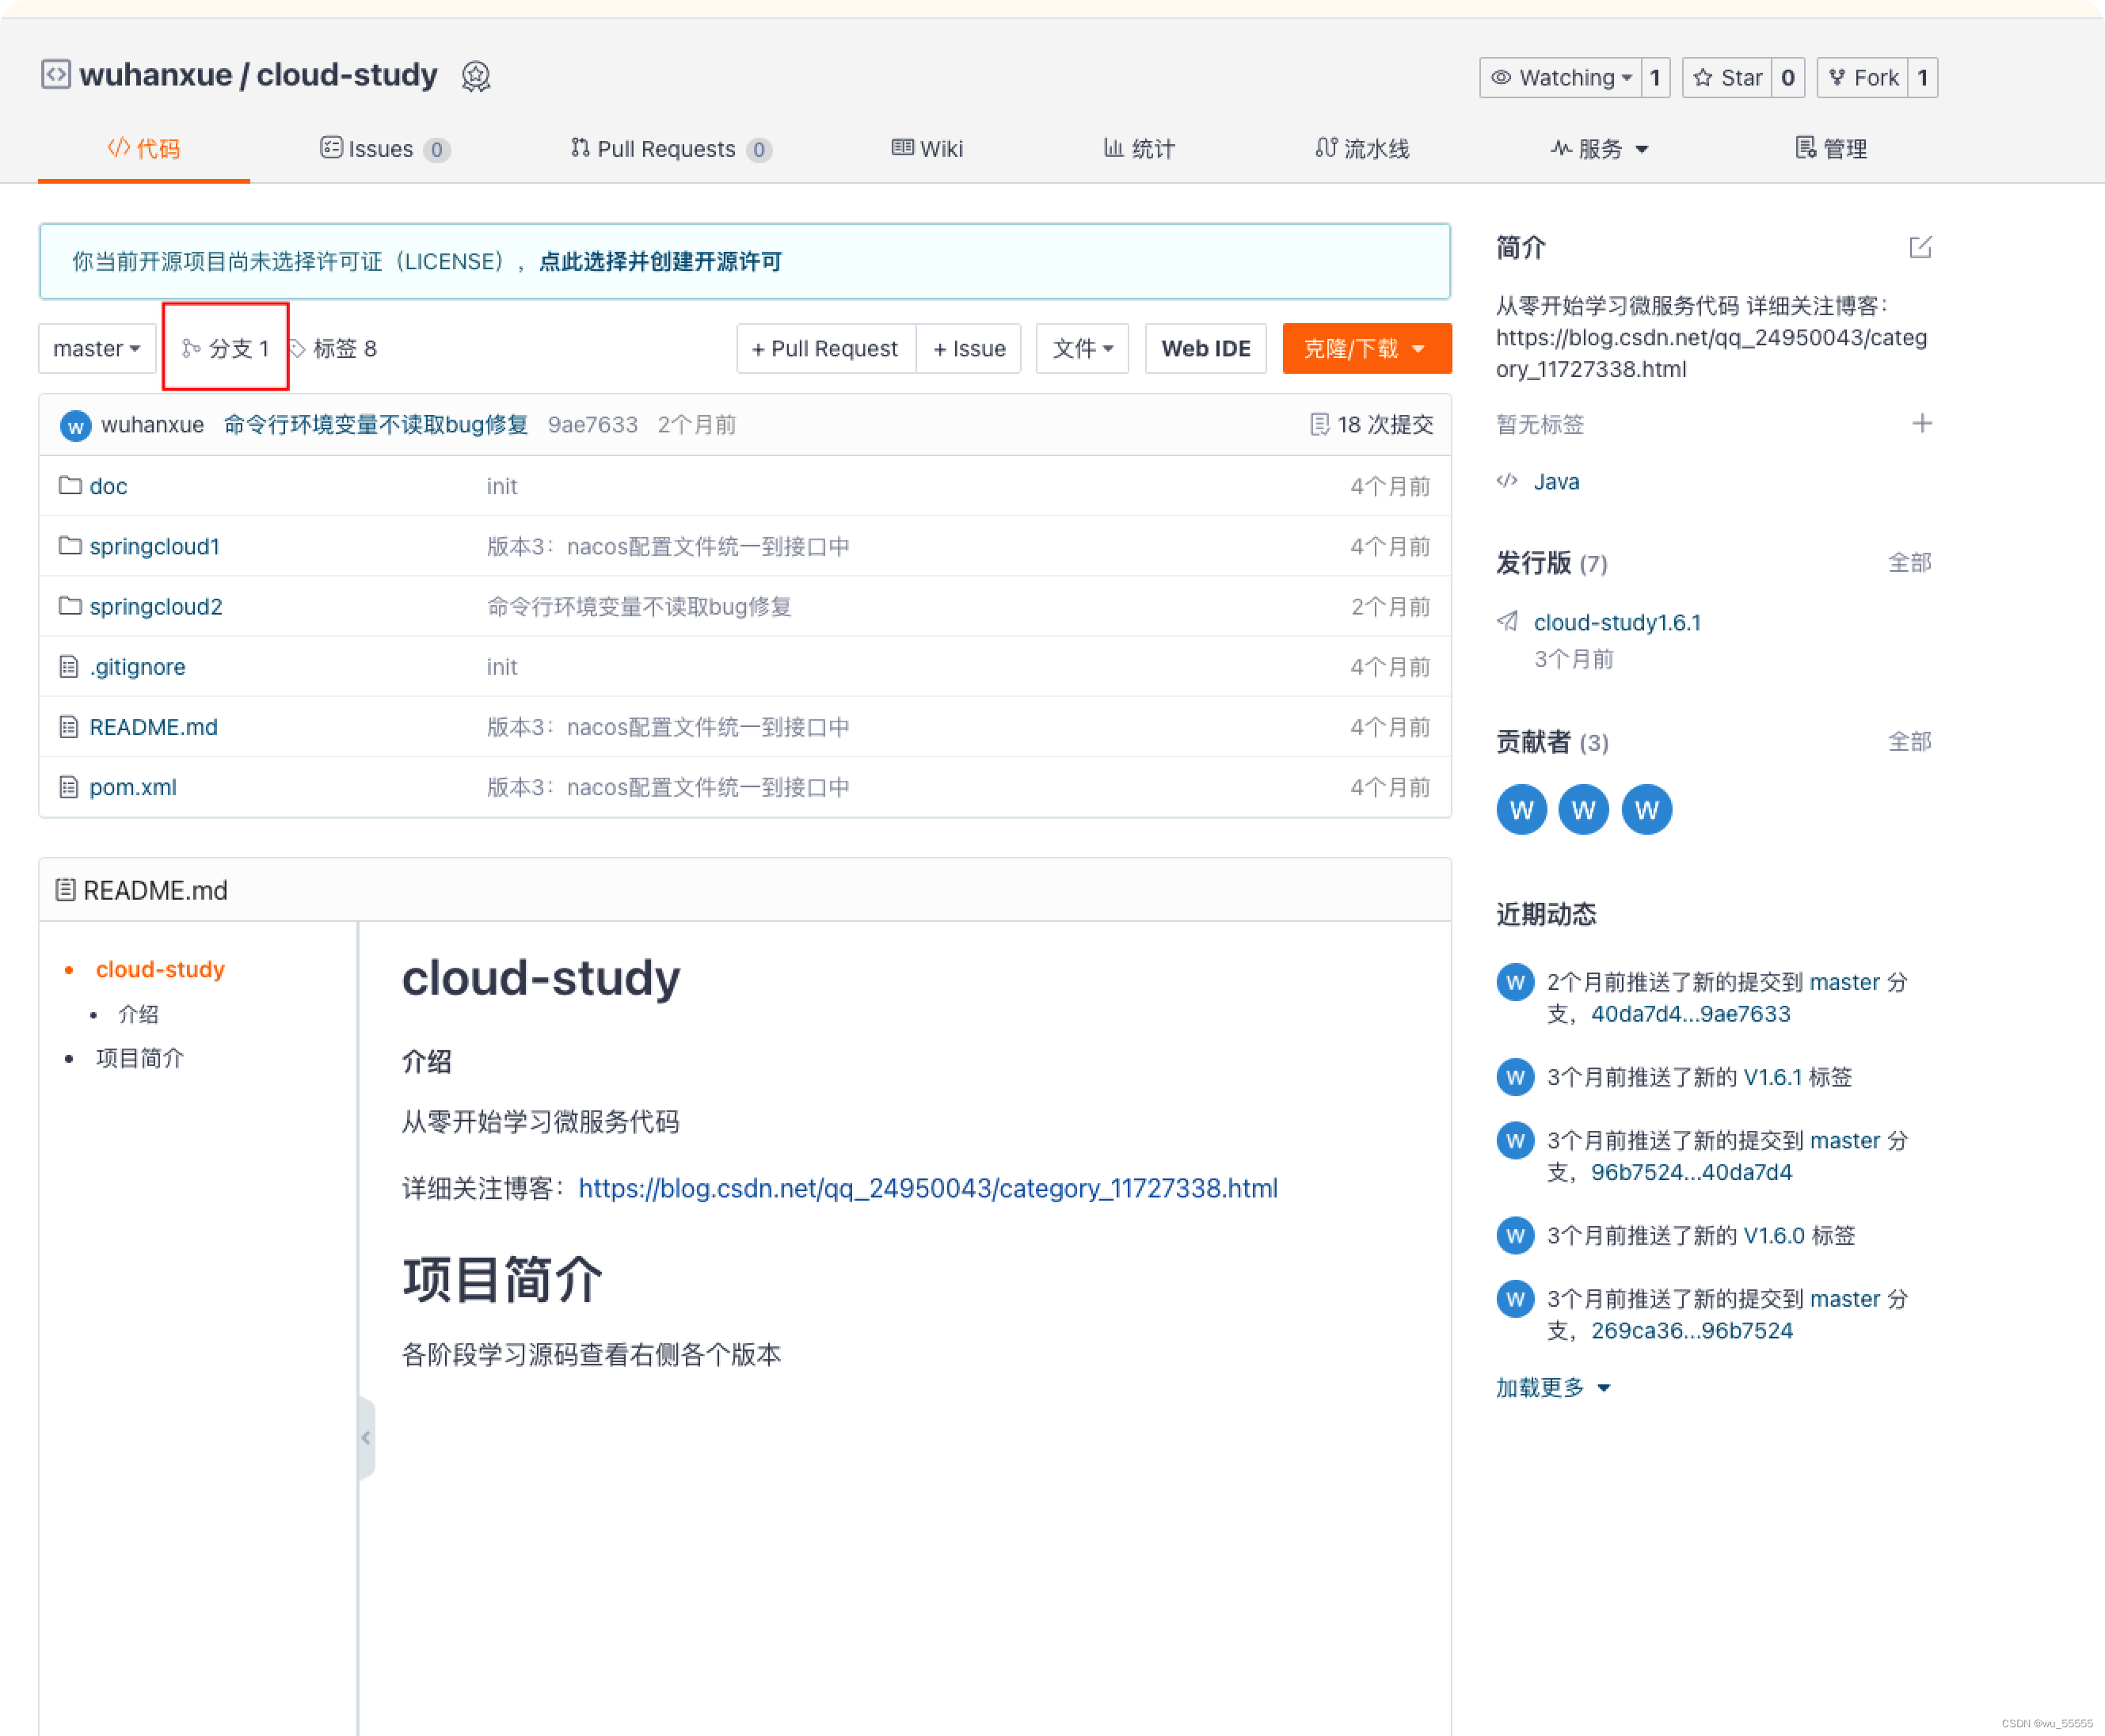
Task: Collapse the README sidebar with arrow handle
Action: [366, 1437]
